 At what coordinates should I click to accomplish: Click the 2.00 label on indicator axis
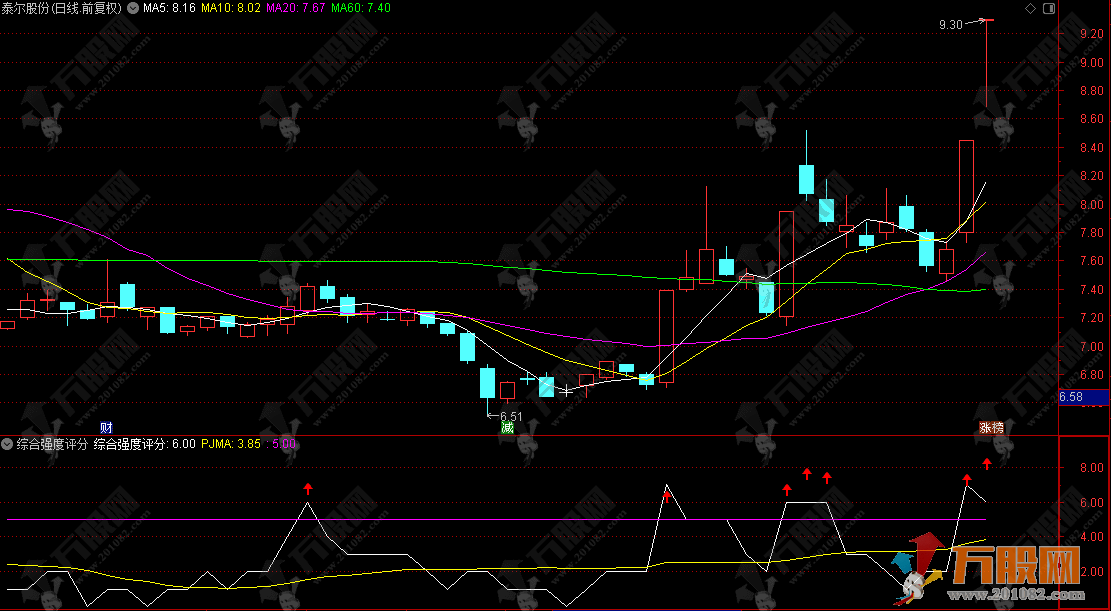(x=1091, y=571)
